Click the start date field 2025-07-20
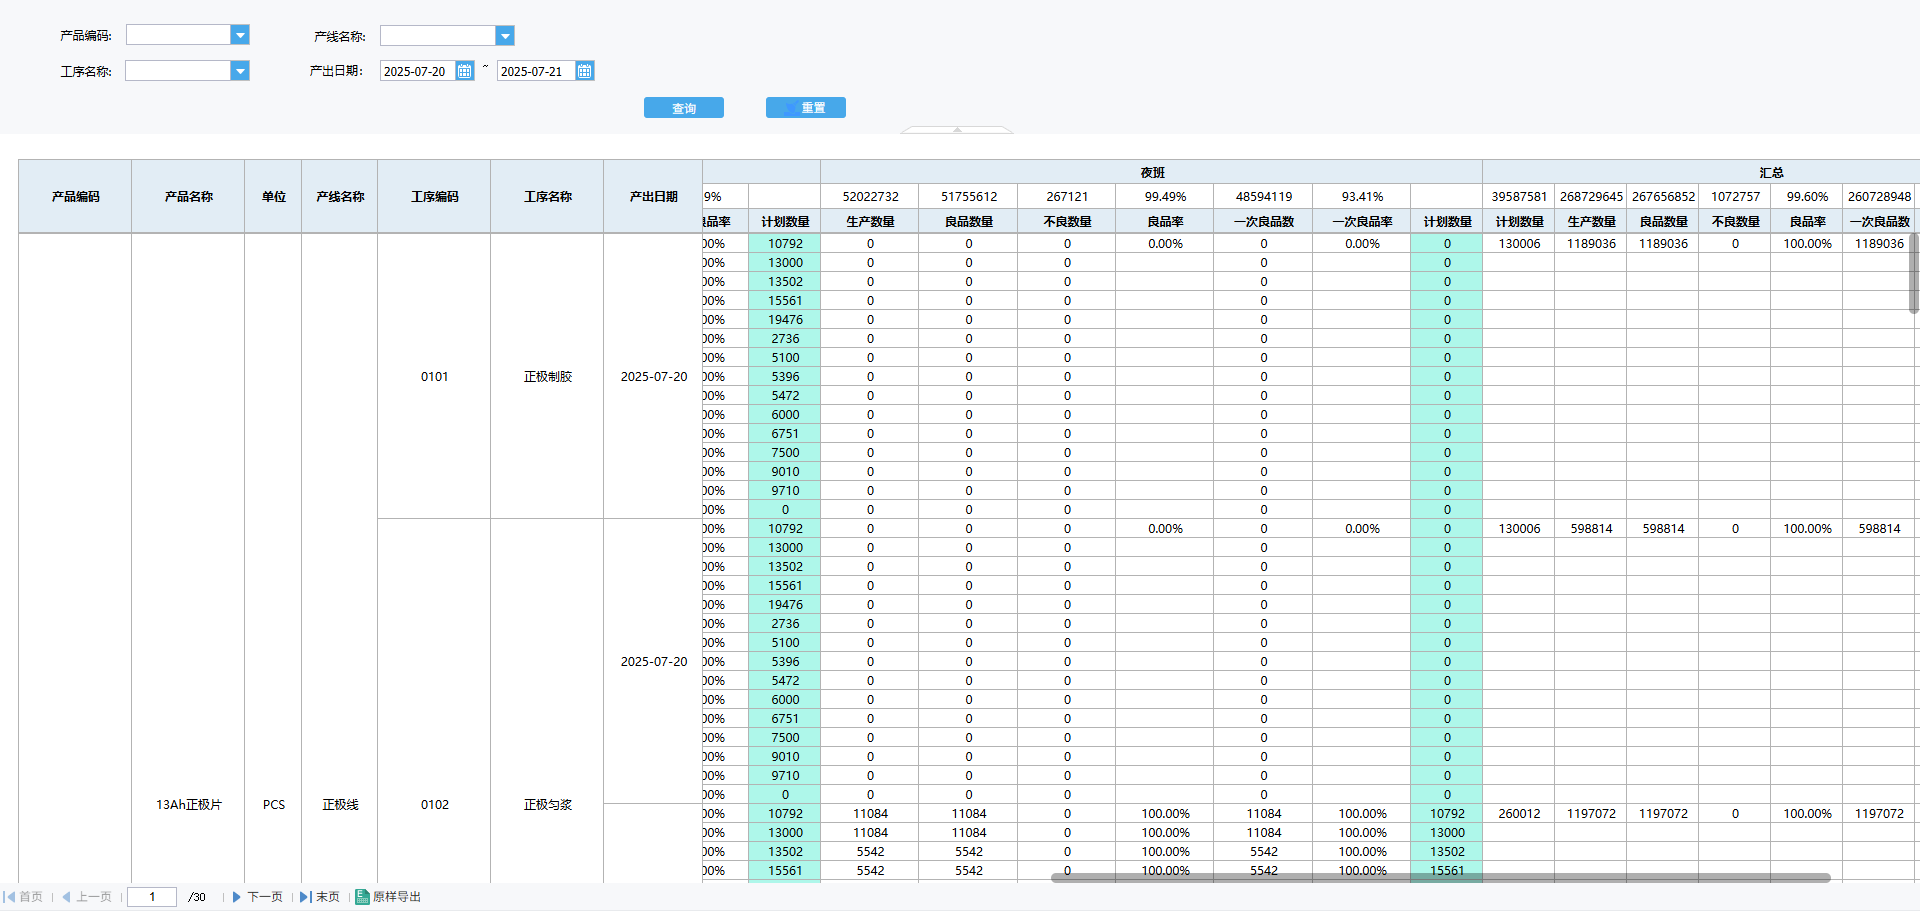 [417, 71]
